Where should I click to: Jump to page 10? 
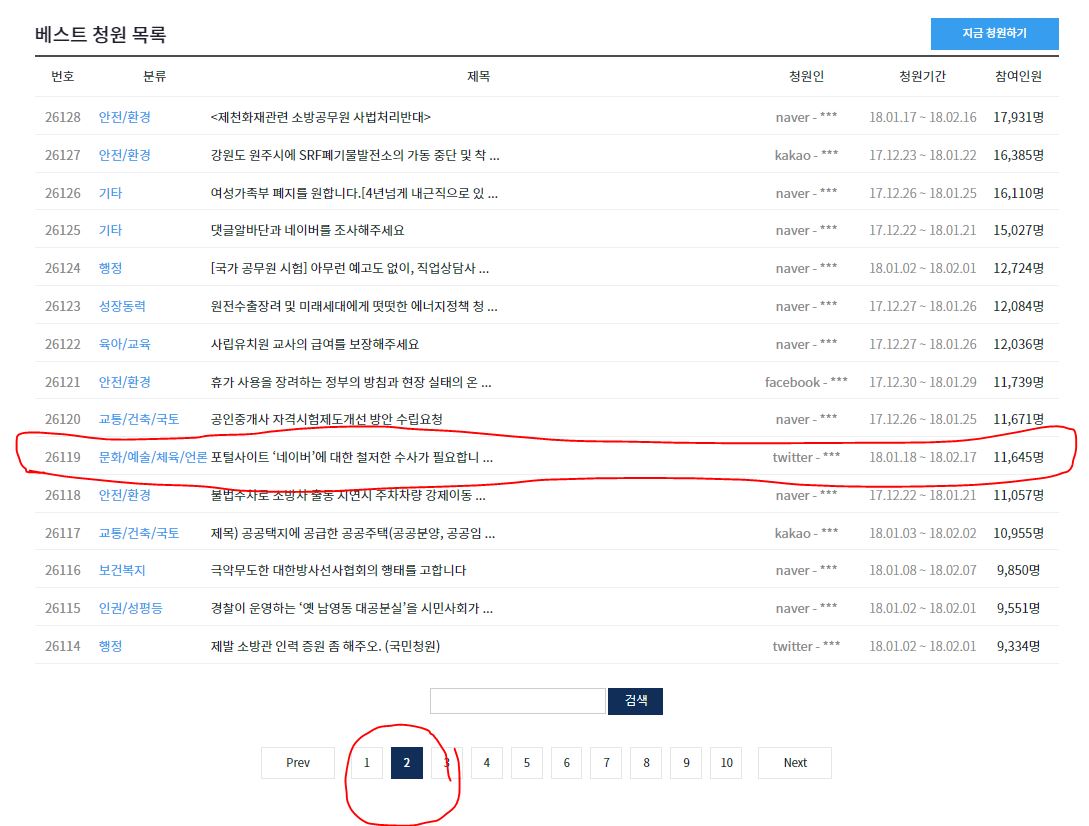[726, 762]
